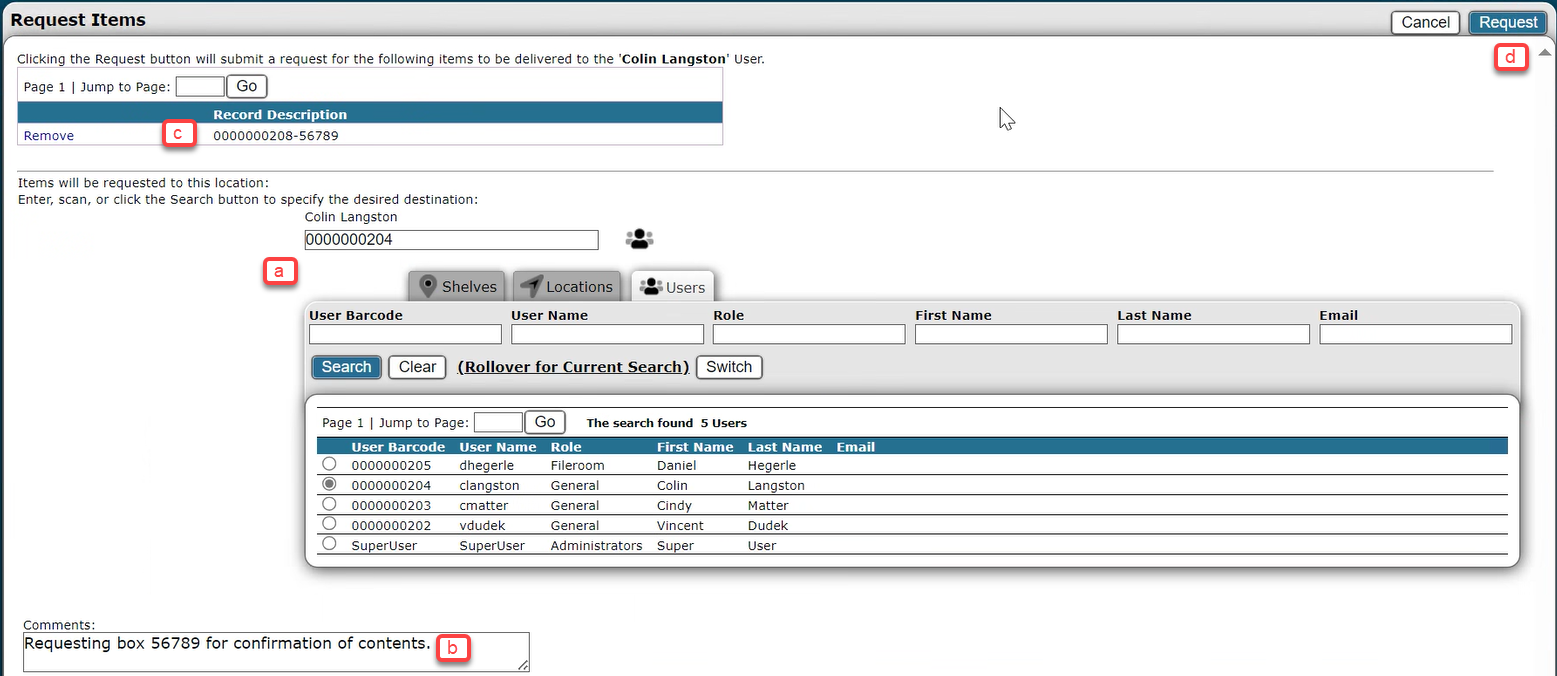Image resolution: width=1557 pixels, height=676 pixels.
Task: Select radio button for user dhegerle
Action: pos(329,465)
